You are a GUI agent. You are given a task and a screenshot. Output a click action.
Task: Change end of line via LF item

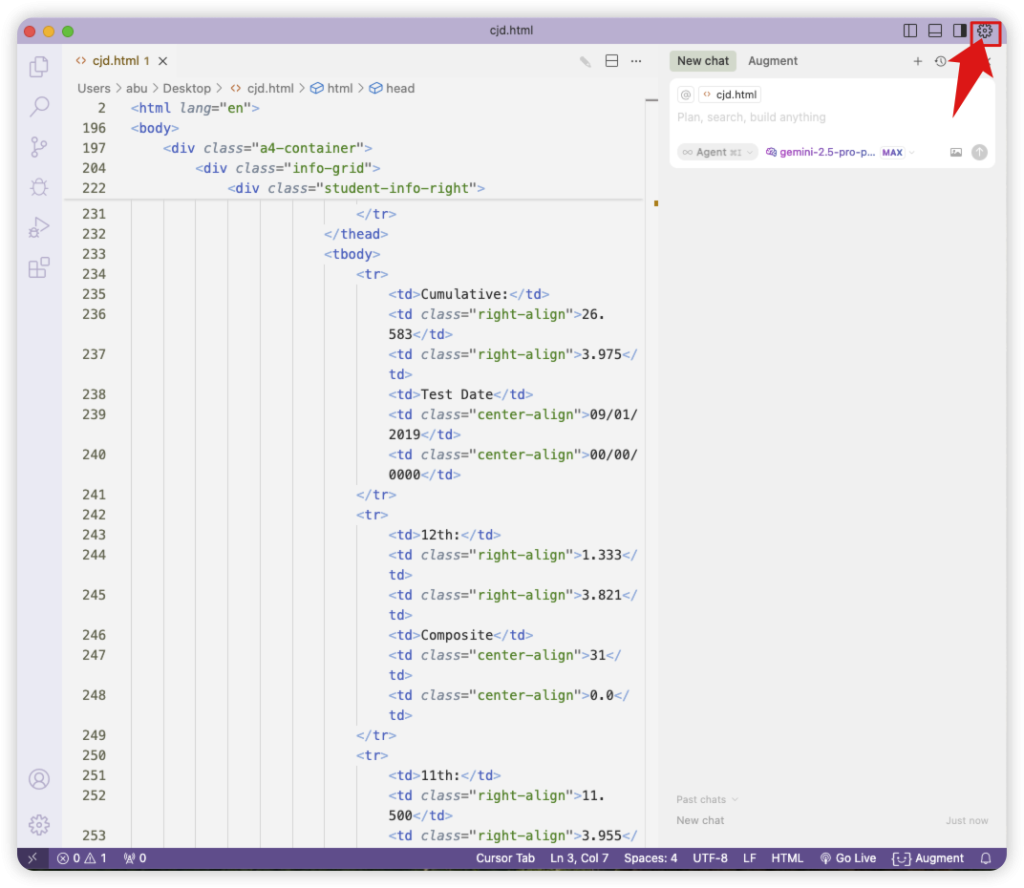click(750, 858)
